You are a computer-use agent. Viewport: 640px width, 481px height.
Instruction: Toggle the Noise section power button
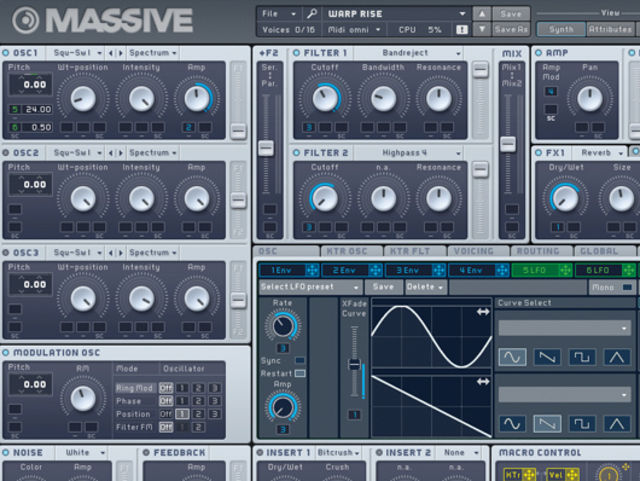pos(6,452)
